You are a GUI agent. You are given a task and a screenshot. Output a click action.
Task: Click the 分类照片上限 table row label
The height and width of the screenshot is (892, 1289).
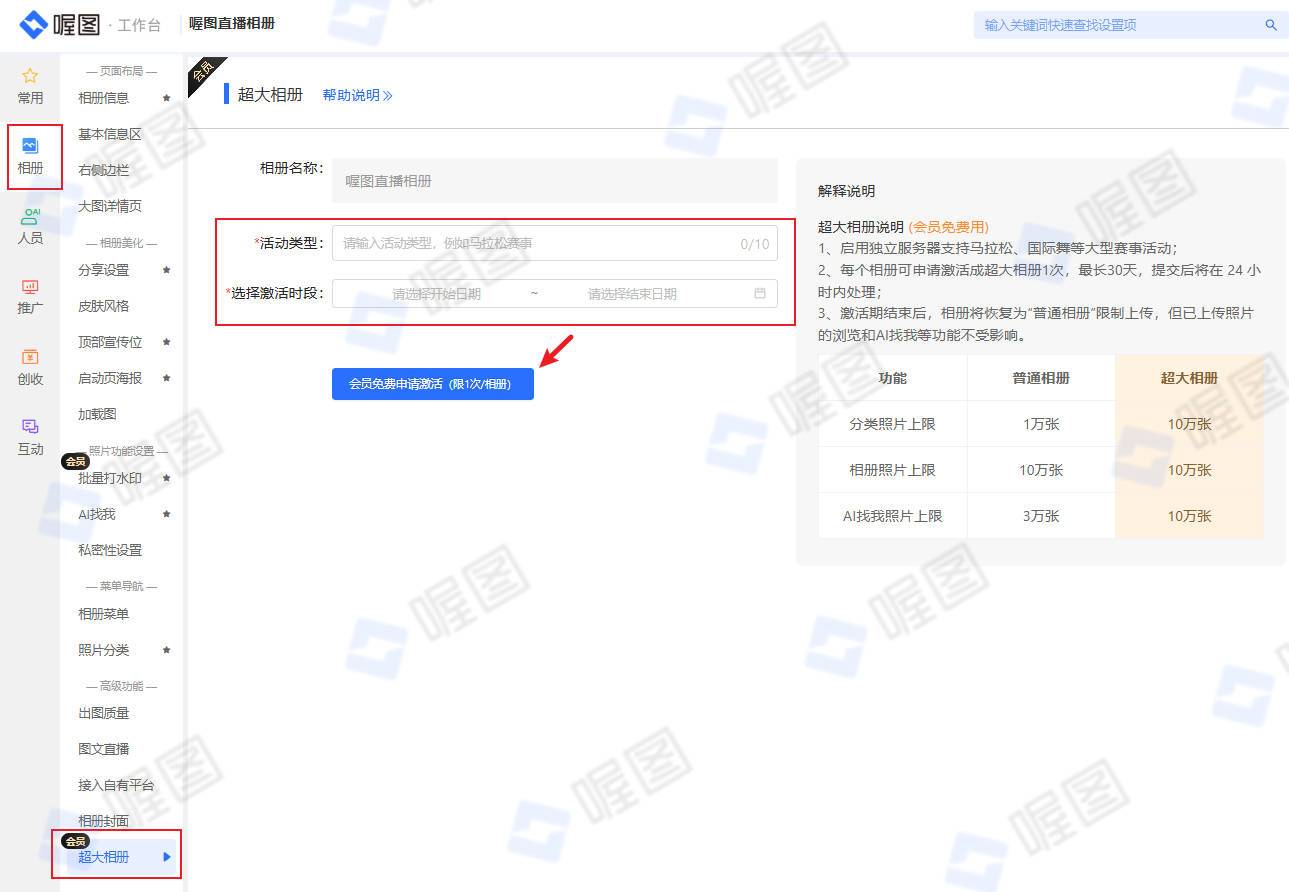(x=893, y=424)
